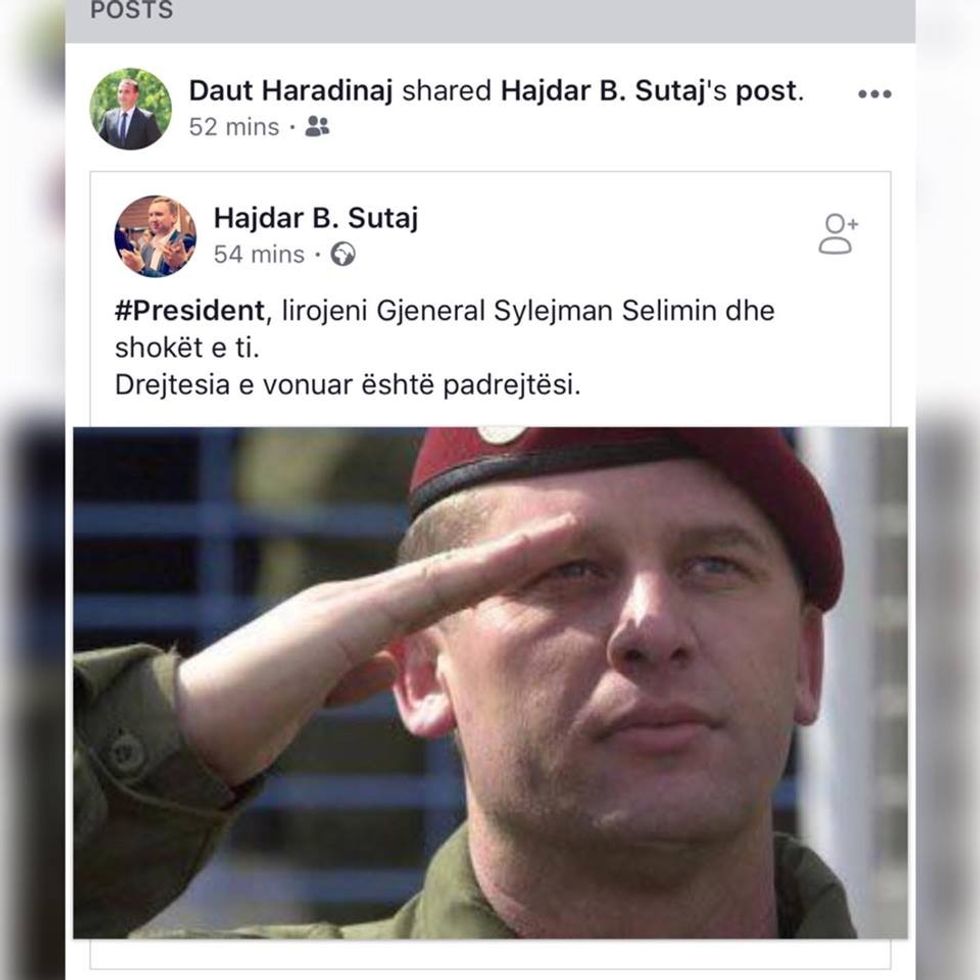Click the Hajdar B. Sutaj name in shared card
The height and width of the screenshot is (980, 980).
coord(315,218)
